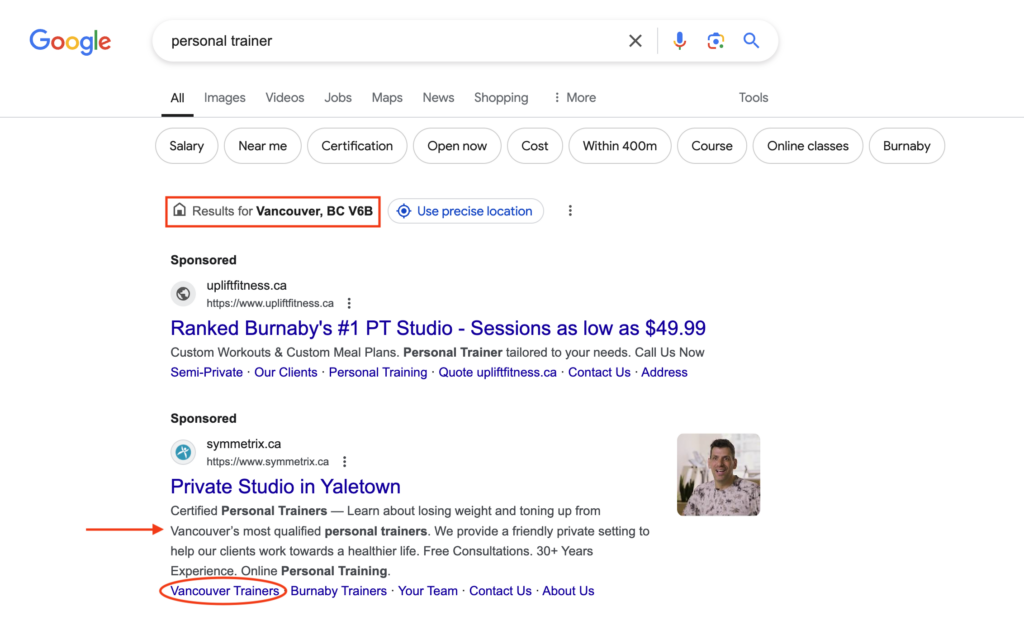The height and width of the screenshot is (621, 1024).
Task: Click the https://www.symmetrix.ca URL
Action: click(268, 462)
